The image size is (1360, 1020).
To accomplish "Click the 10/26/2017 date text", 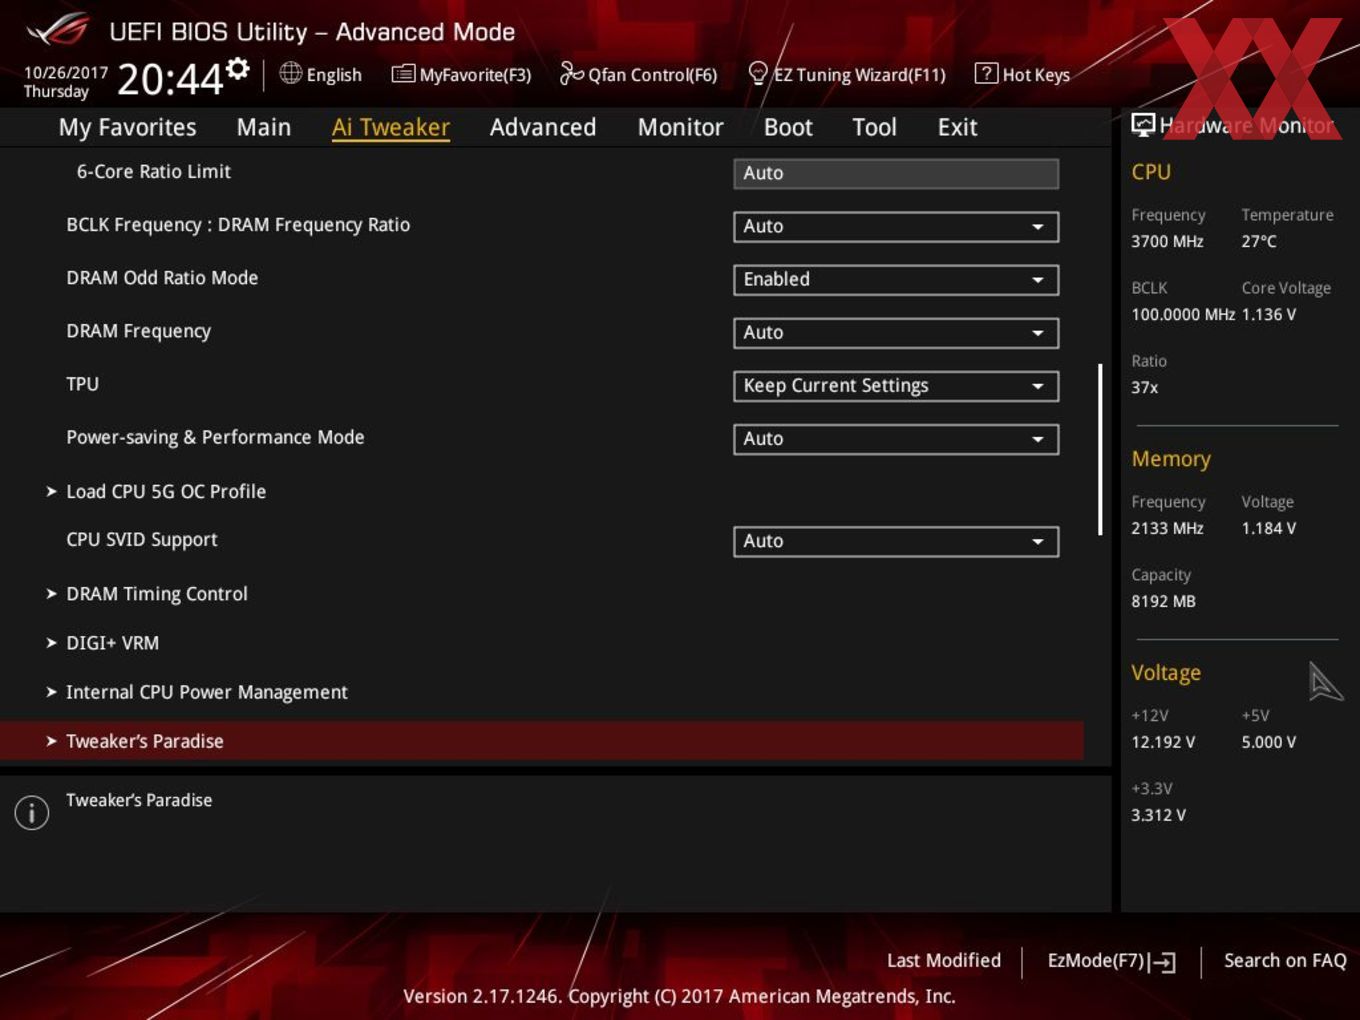I will click(x=65, y=73).
